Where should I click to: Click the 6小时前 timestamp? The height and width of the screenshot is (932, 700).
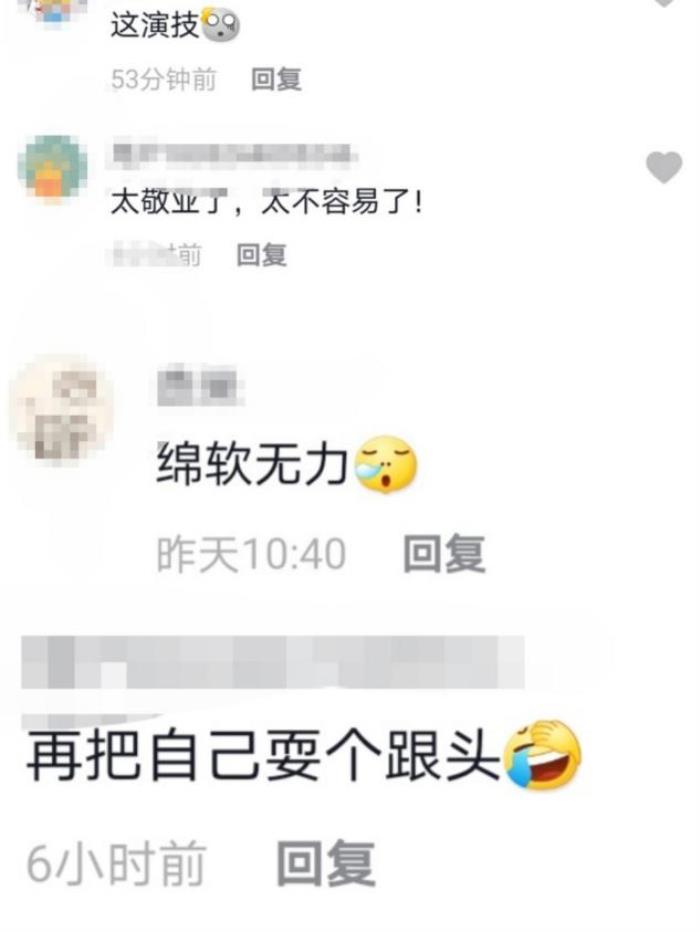click(116, 863)
